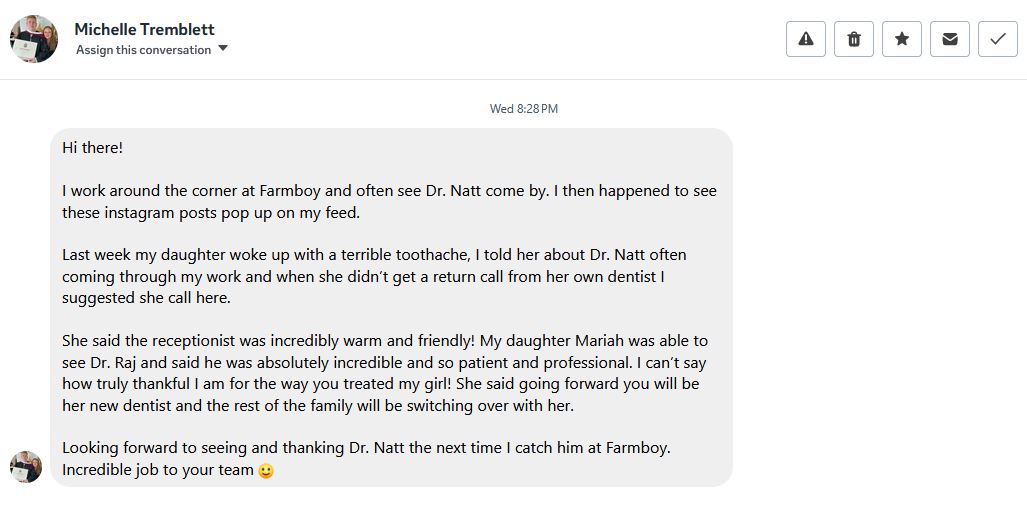Click the smiley emoji ending the message
Viewport: 1027px width, 524px height.
[x=265, y=471]
